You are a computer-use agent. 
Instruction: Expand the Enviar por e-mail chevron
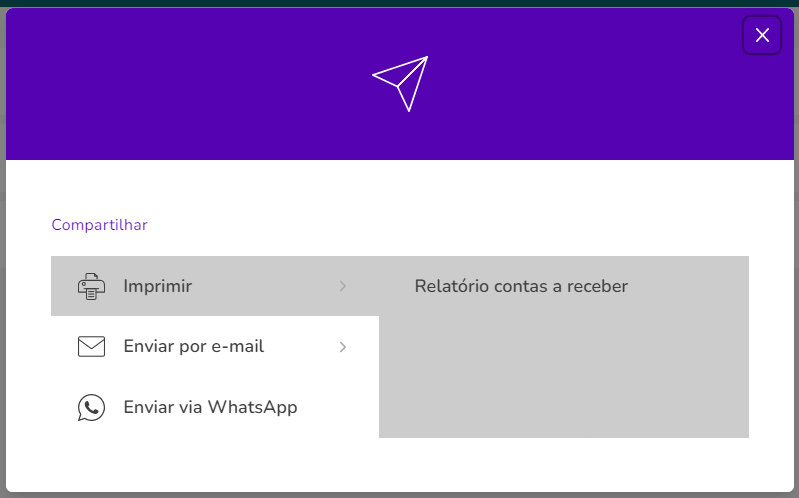point(343,347)
